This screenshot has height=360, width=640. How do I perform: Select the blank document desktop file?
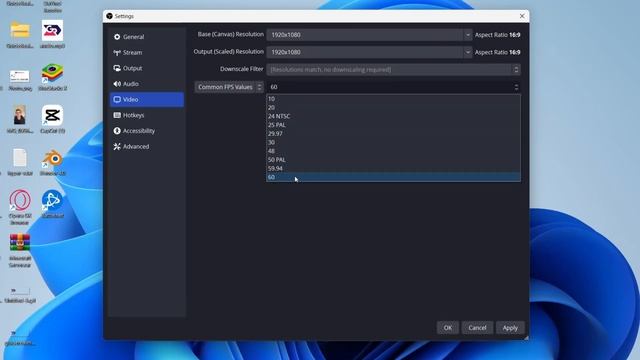coord(20,162)
